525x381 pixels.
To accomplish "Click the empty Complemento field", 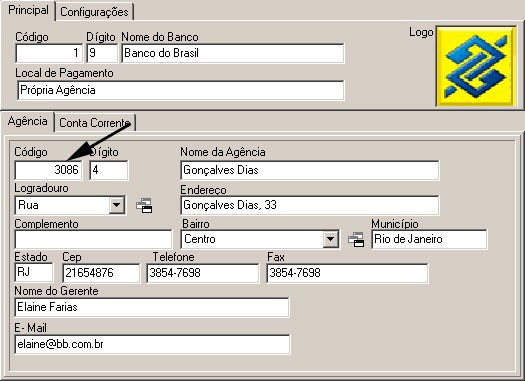I will coord(93,239).
